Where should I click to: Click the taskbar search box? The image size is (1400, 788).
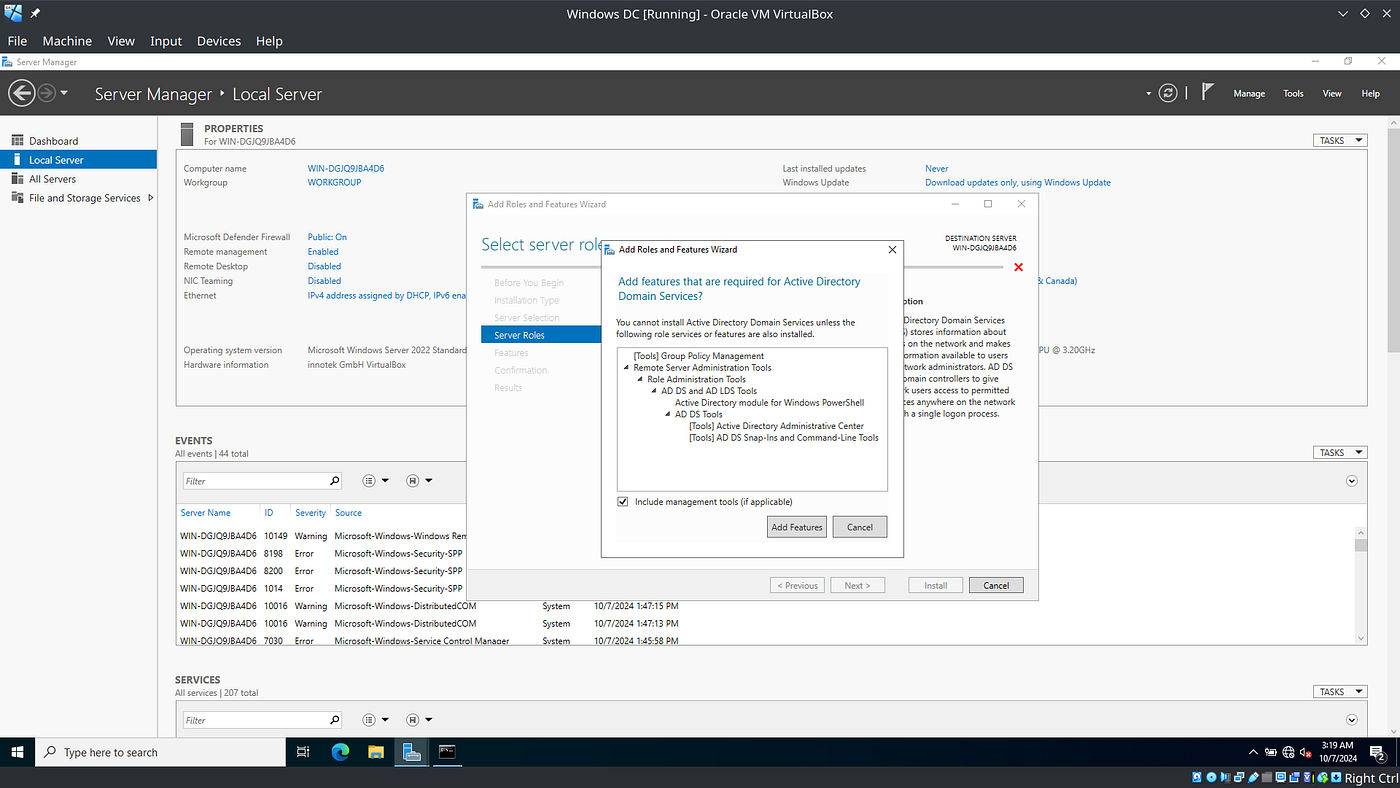[x=161, y=752]
